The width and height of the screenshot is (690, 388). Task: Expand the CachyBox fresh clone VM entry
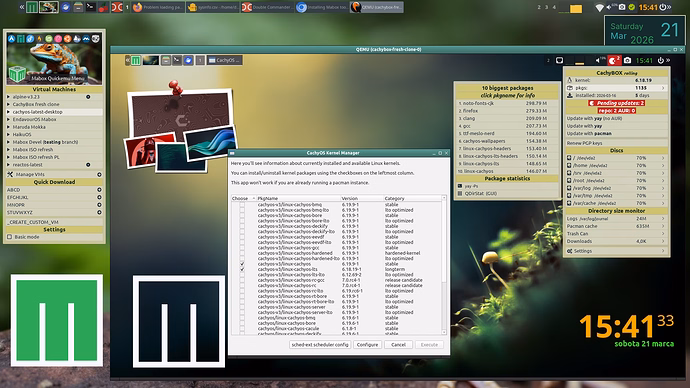[54, 104]
